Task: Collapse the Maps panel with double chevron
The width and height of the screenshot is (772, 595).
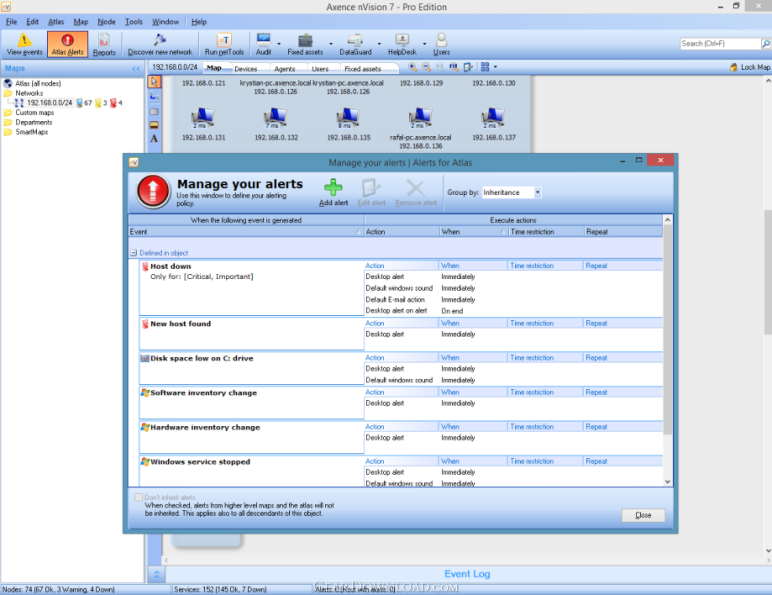Action: (x=136, y=69)
